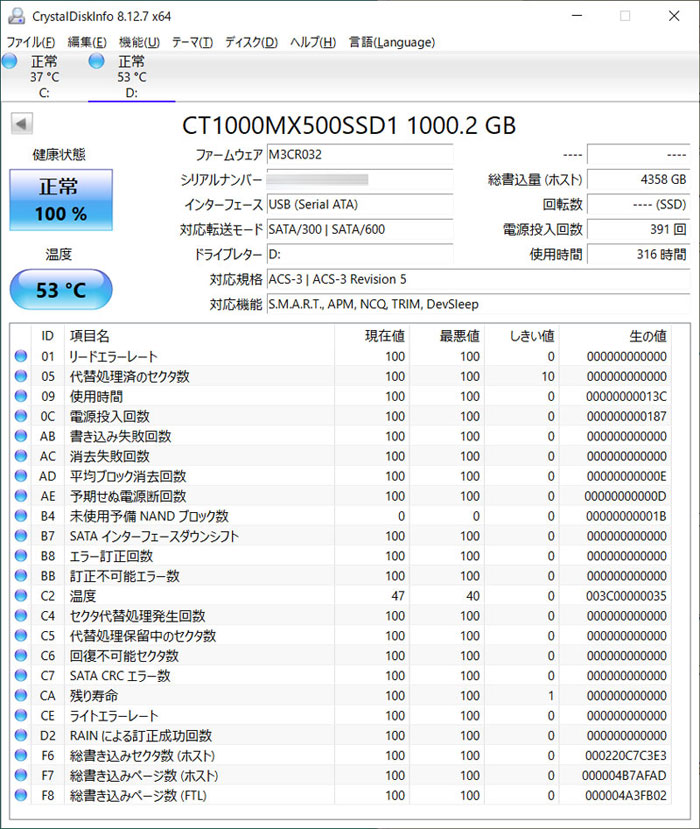Click the status circle for ID 09 使用時間
The height and width of the screenshot is (829, 700).
(x=21, y=396)
